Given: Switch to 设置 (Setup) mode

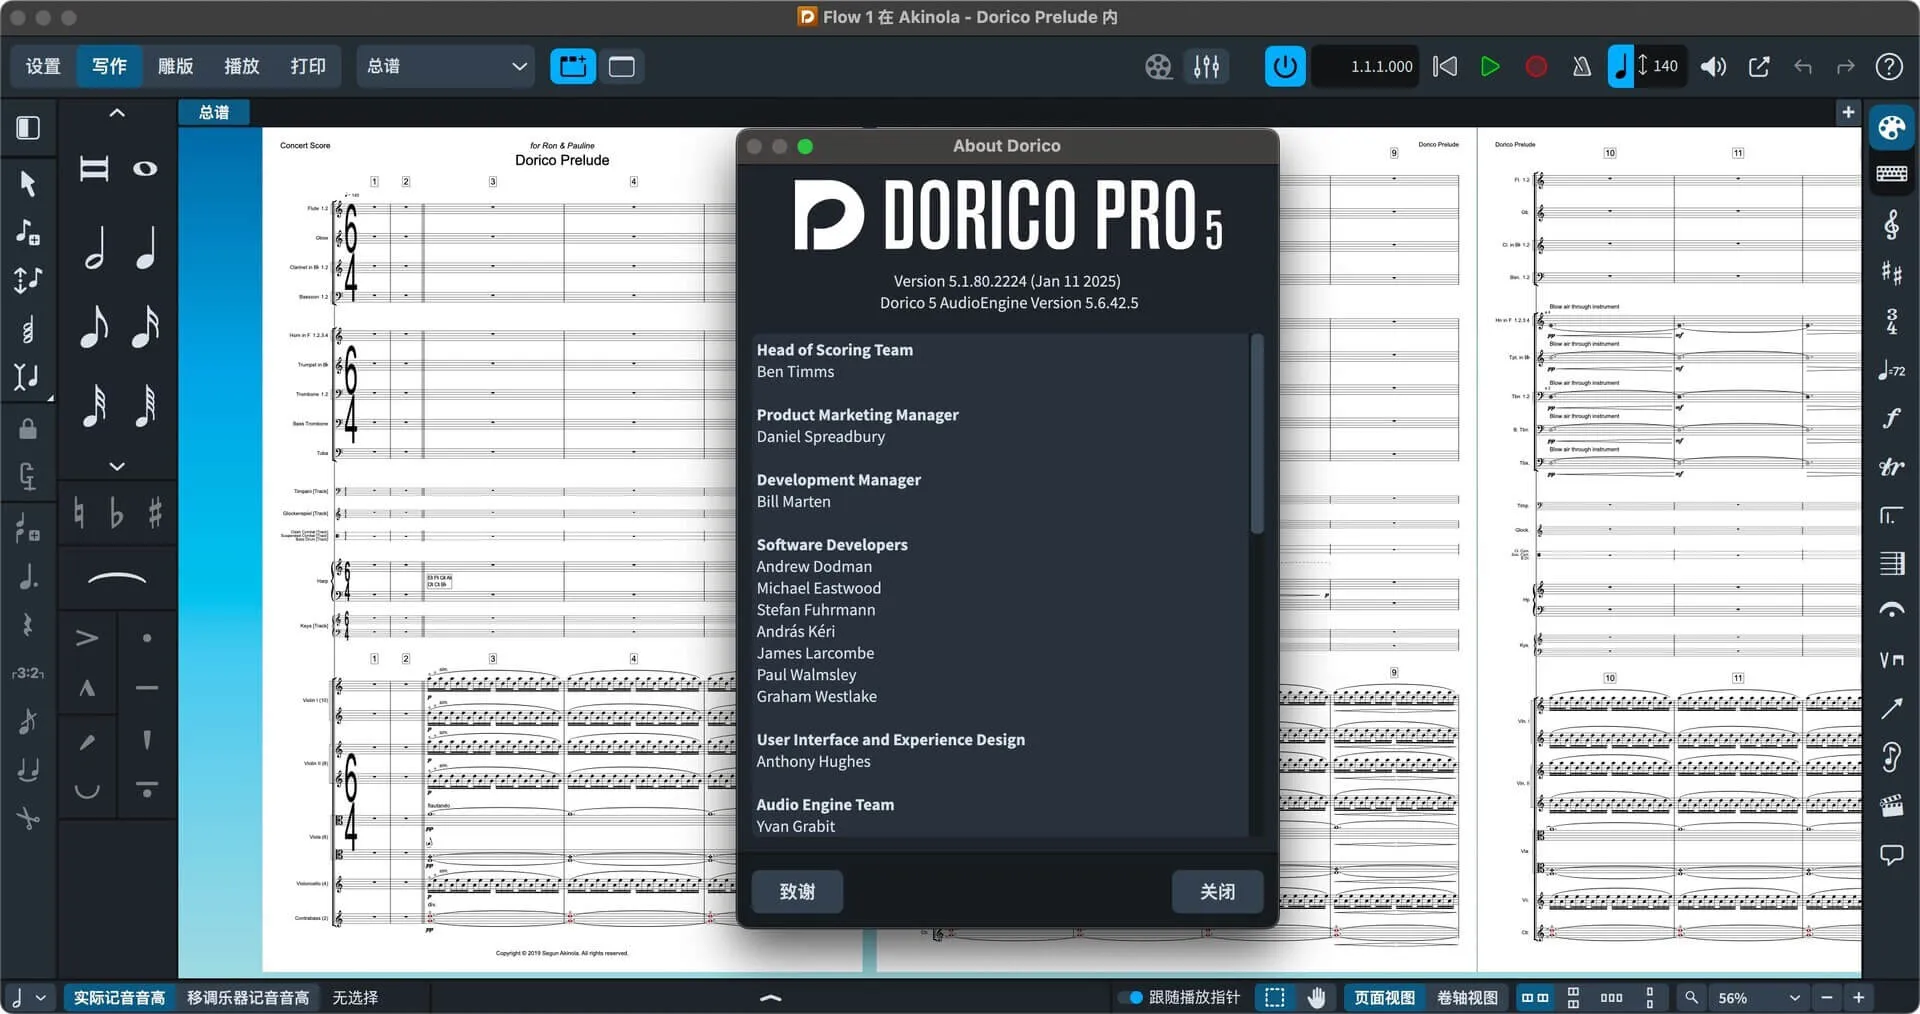Looking at the screenshot, I should (43, 66).
